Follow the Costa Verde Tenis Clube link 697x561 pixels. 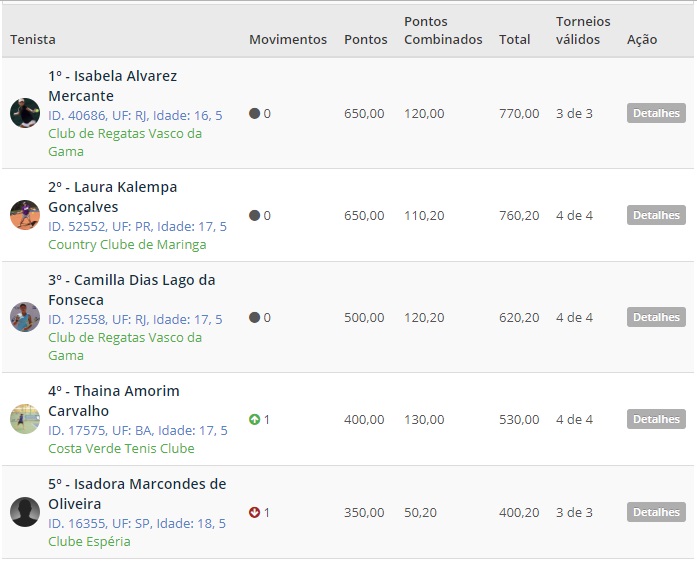click(x=121, y=449)
